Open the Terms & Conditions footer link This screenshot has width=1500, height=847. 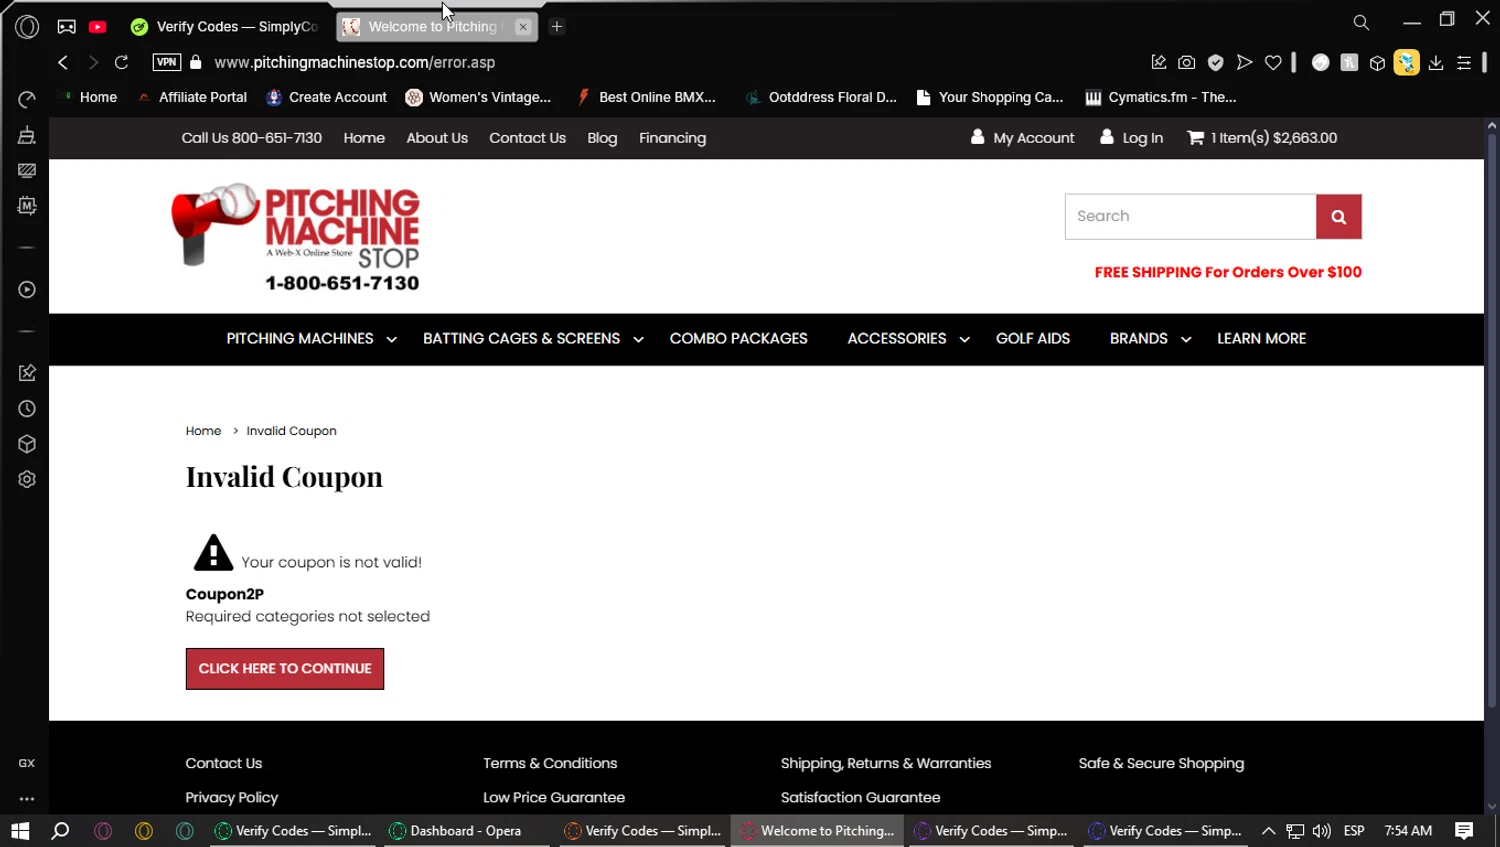(550, 763)
